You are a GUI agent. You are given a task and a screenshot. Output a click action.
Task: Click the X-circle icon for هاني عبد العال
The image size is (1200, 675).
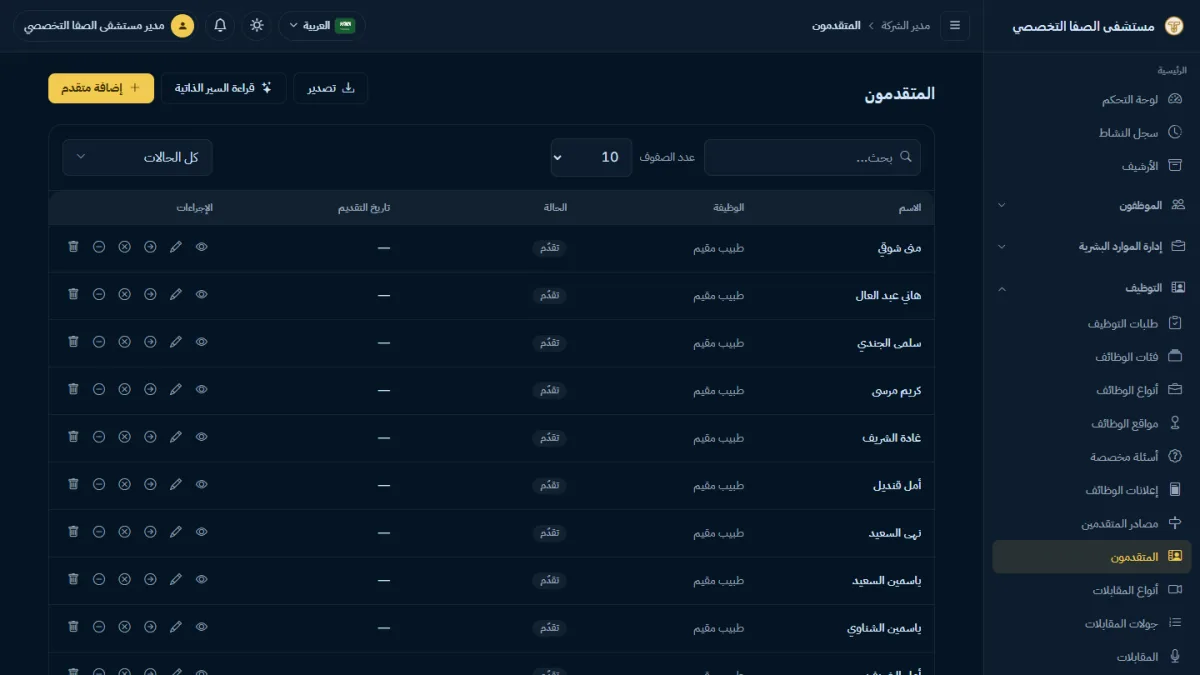(124, 294)
